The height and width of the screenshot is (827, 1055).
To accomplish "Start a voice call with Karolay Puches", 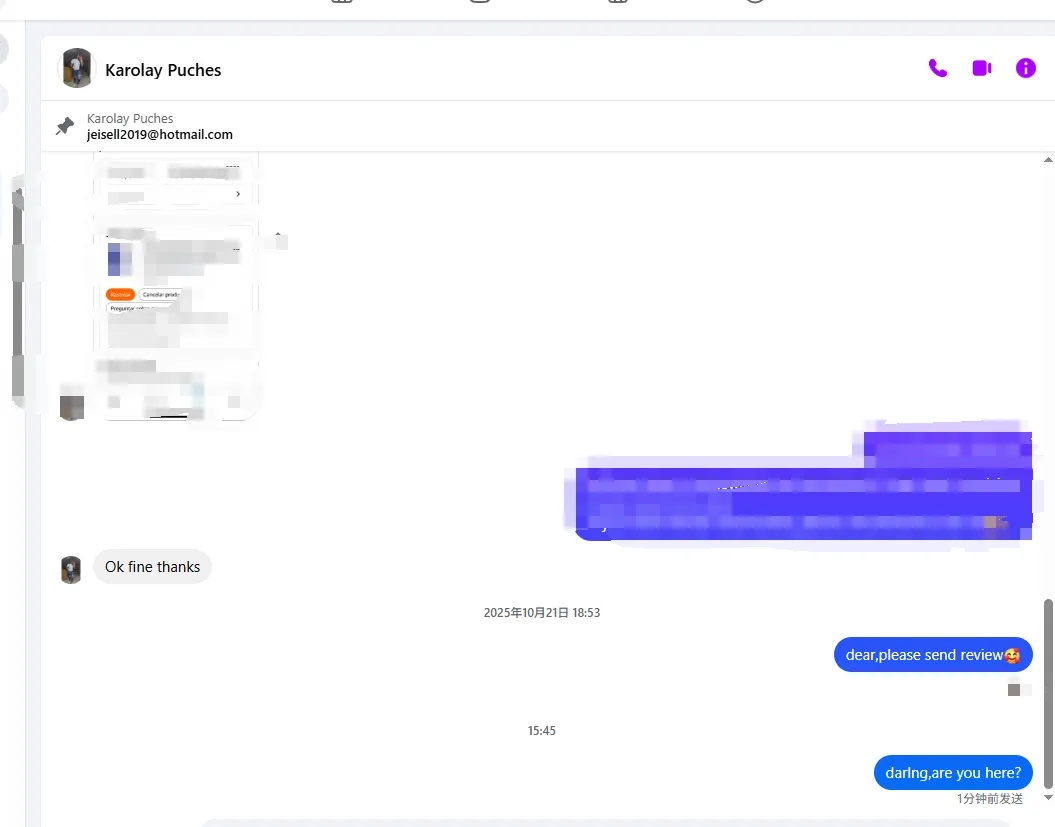I will click(937, 68).
